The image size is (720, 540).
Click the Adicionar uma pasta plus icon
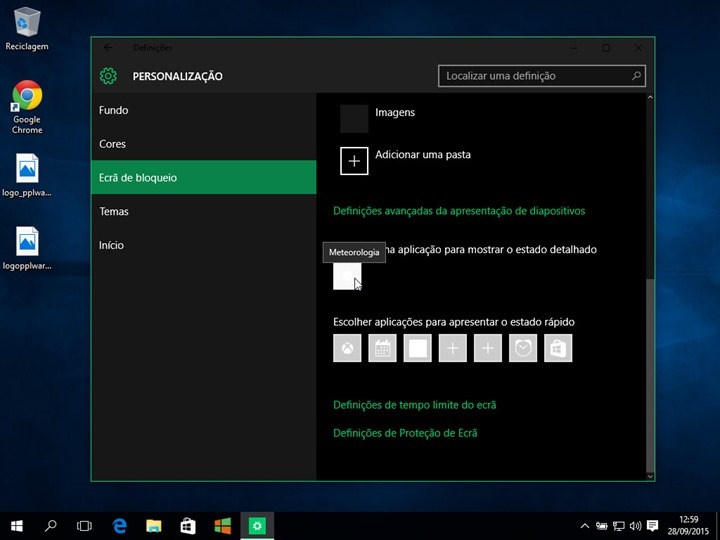tap(354, 161)
